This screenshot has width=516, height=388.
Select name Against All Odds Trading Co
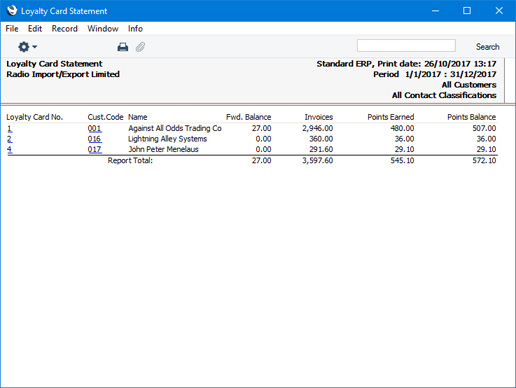tap(175, 128)
